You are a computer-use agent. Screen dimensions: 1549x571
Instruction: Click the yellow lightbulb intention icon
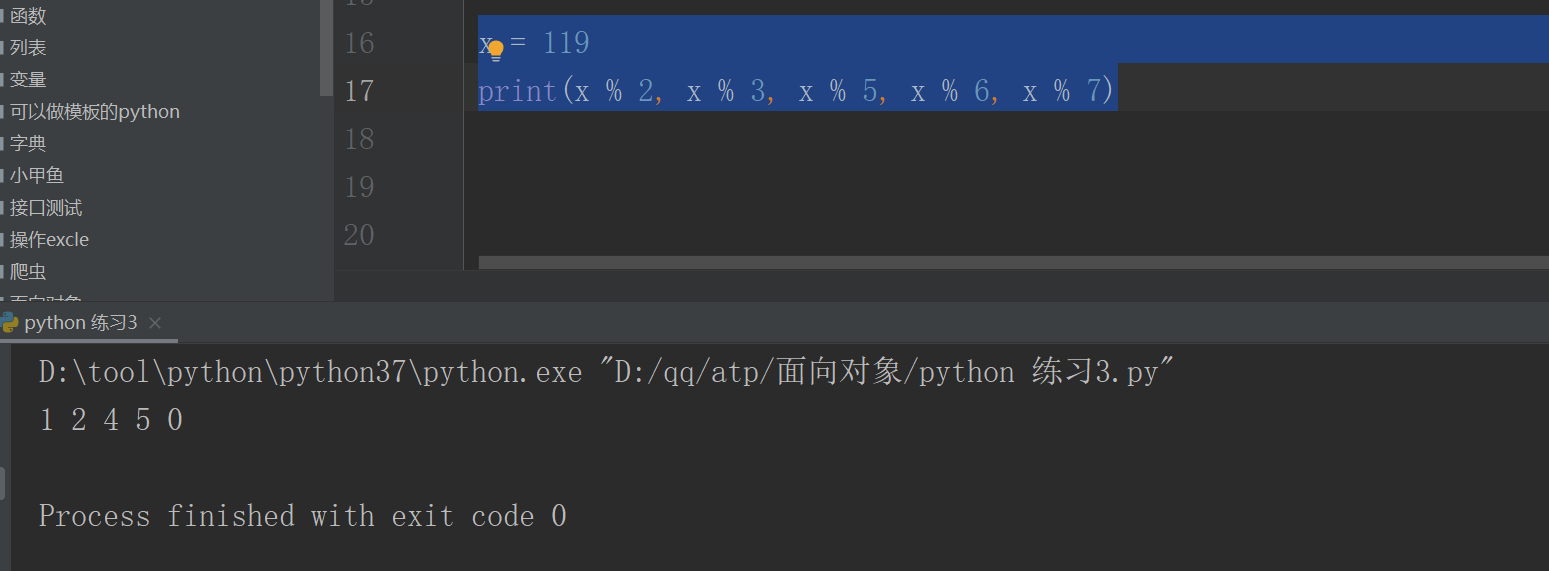pyautogui.click(x=495, y=51)
